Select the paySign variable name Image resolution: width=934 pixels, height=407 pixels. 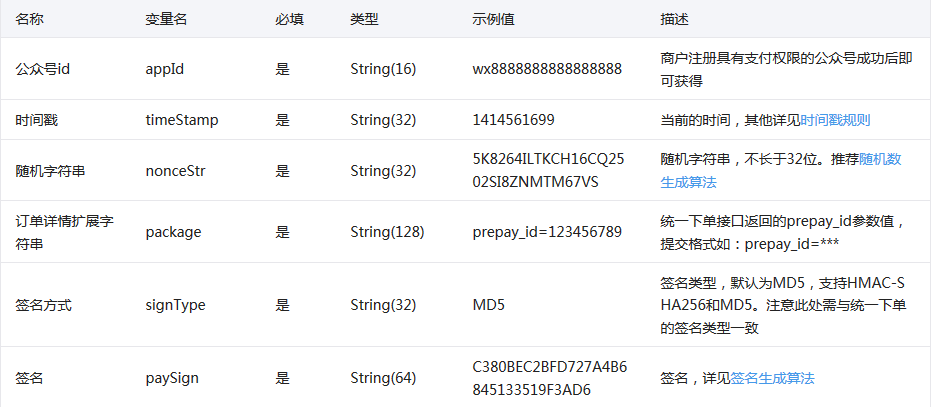pos(172,378)
